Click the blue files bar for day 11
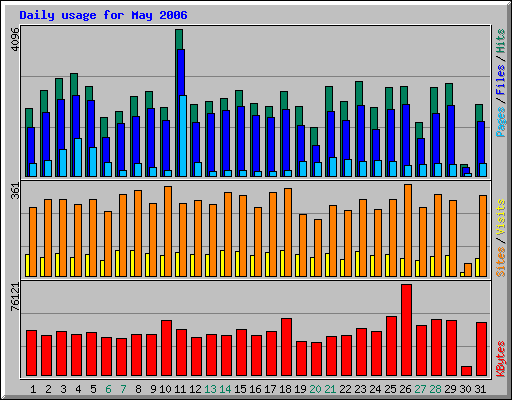The height and width of the screenshot is (400, 512). coord(181,72)
